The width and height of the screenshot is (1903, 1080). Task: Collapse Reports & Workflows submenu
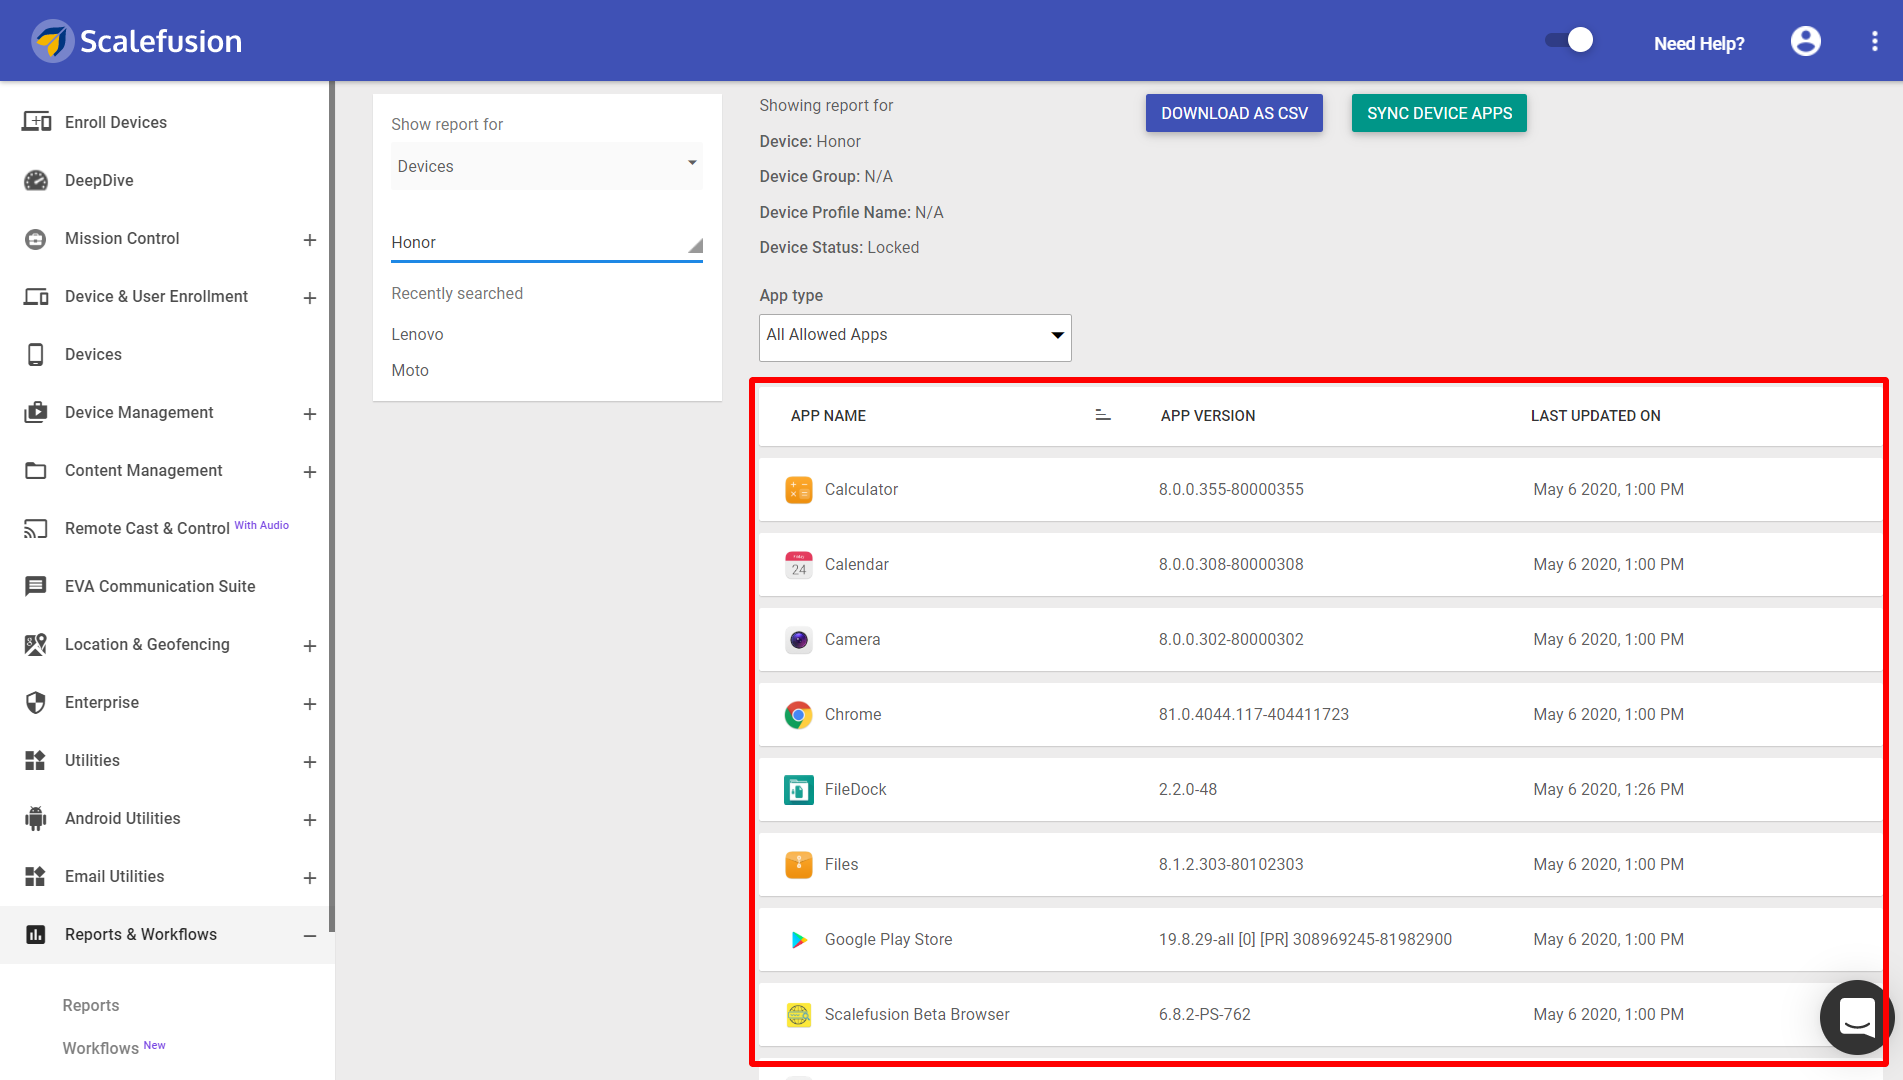tap(310, 936)
